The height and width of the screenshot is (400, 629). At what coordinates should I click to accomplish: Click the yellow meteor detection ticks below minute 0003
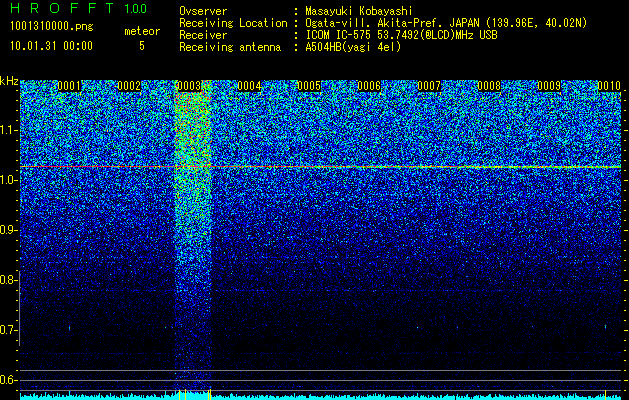point(194,395)
